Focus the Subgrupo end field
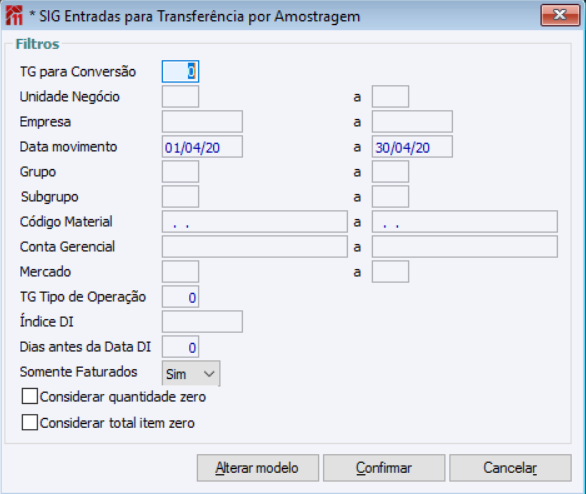This screenshot has width=586, height=494. click(x=390, y=197)
